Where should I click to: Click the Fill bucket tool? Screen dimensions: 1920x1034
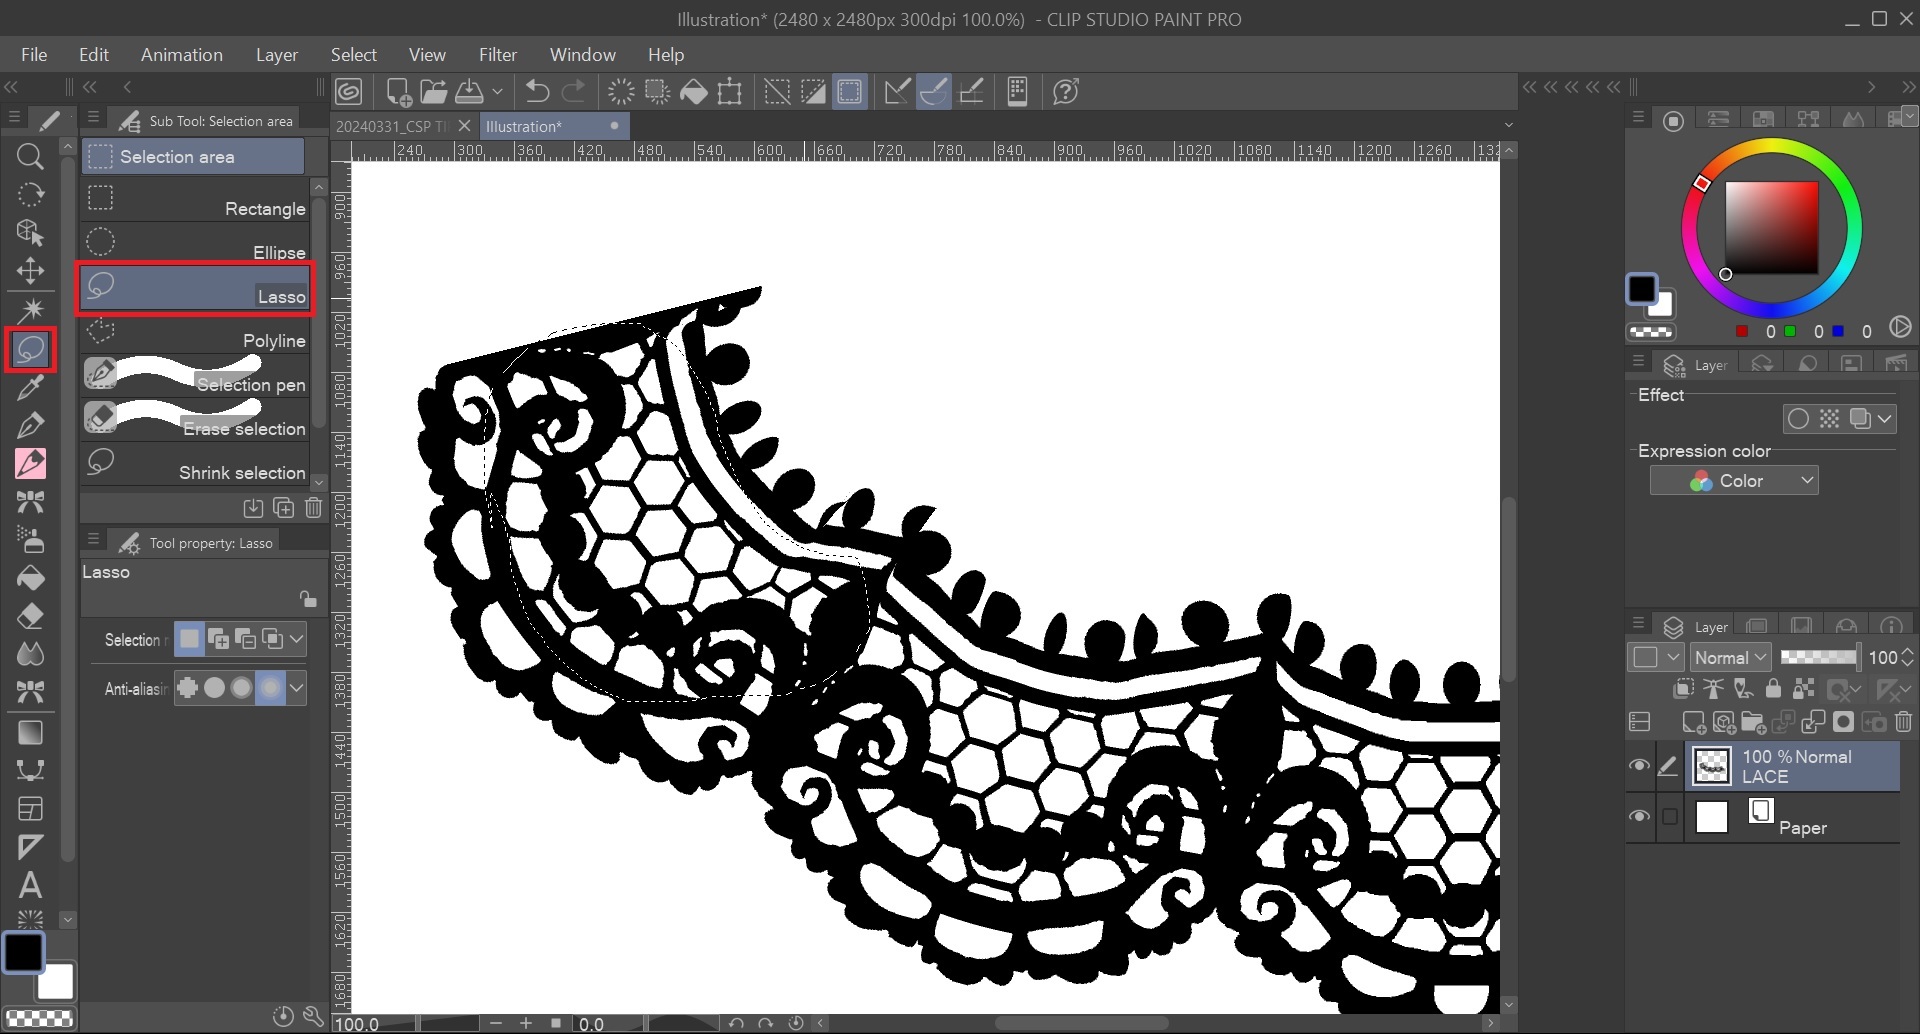coord(30,578)
